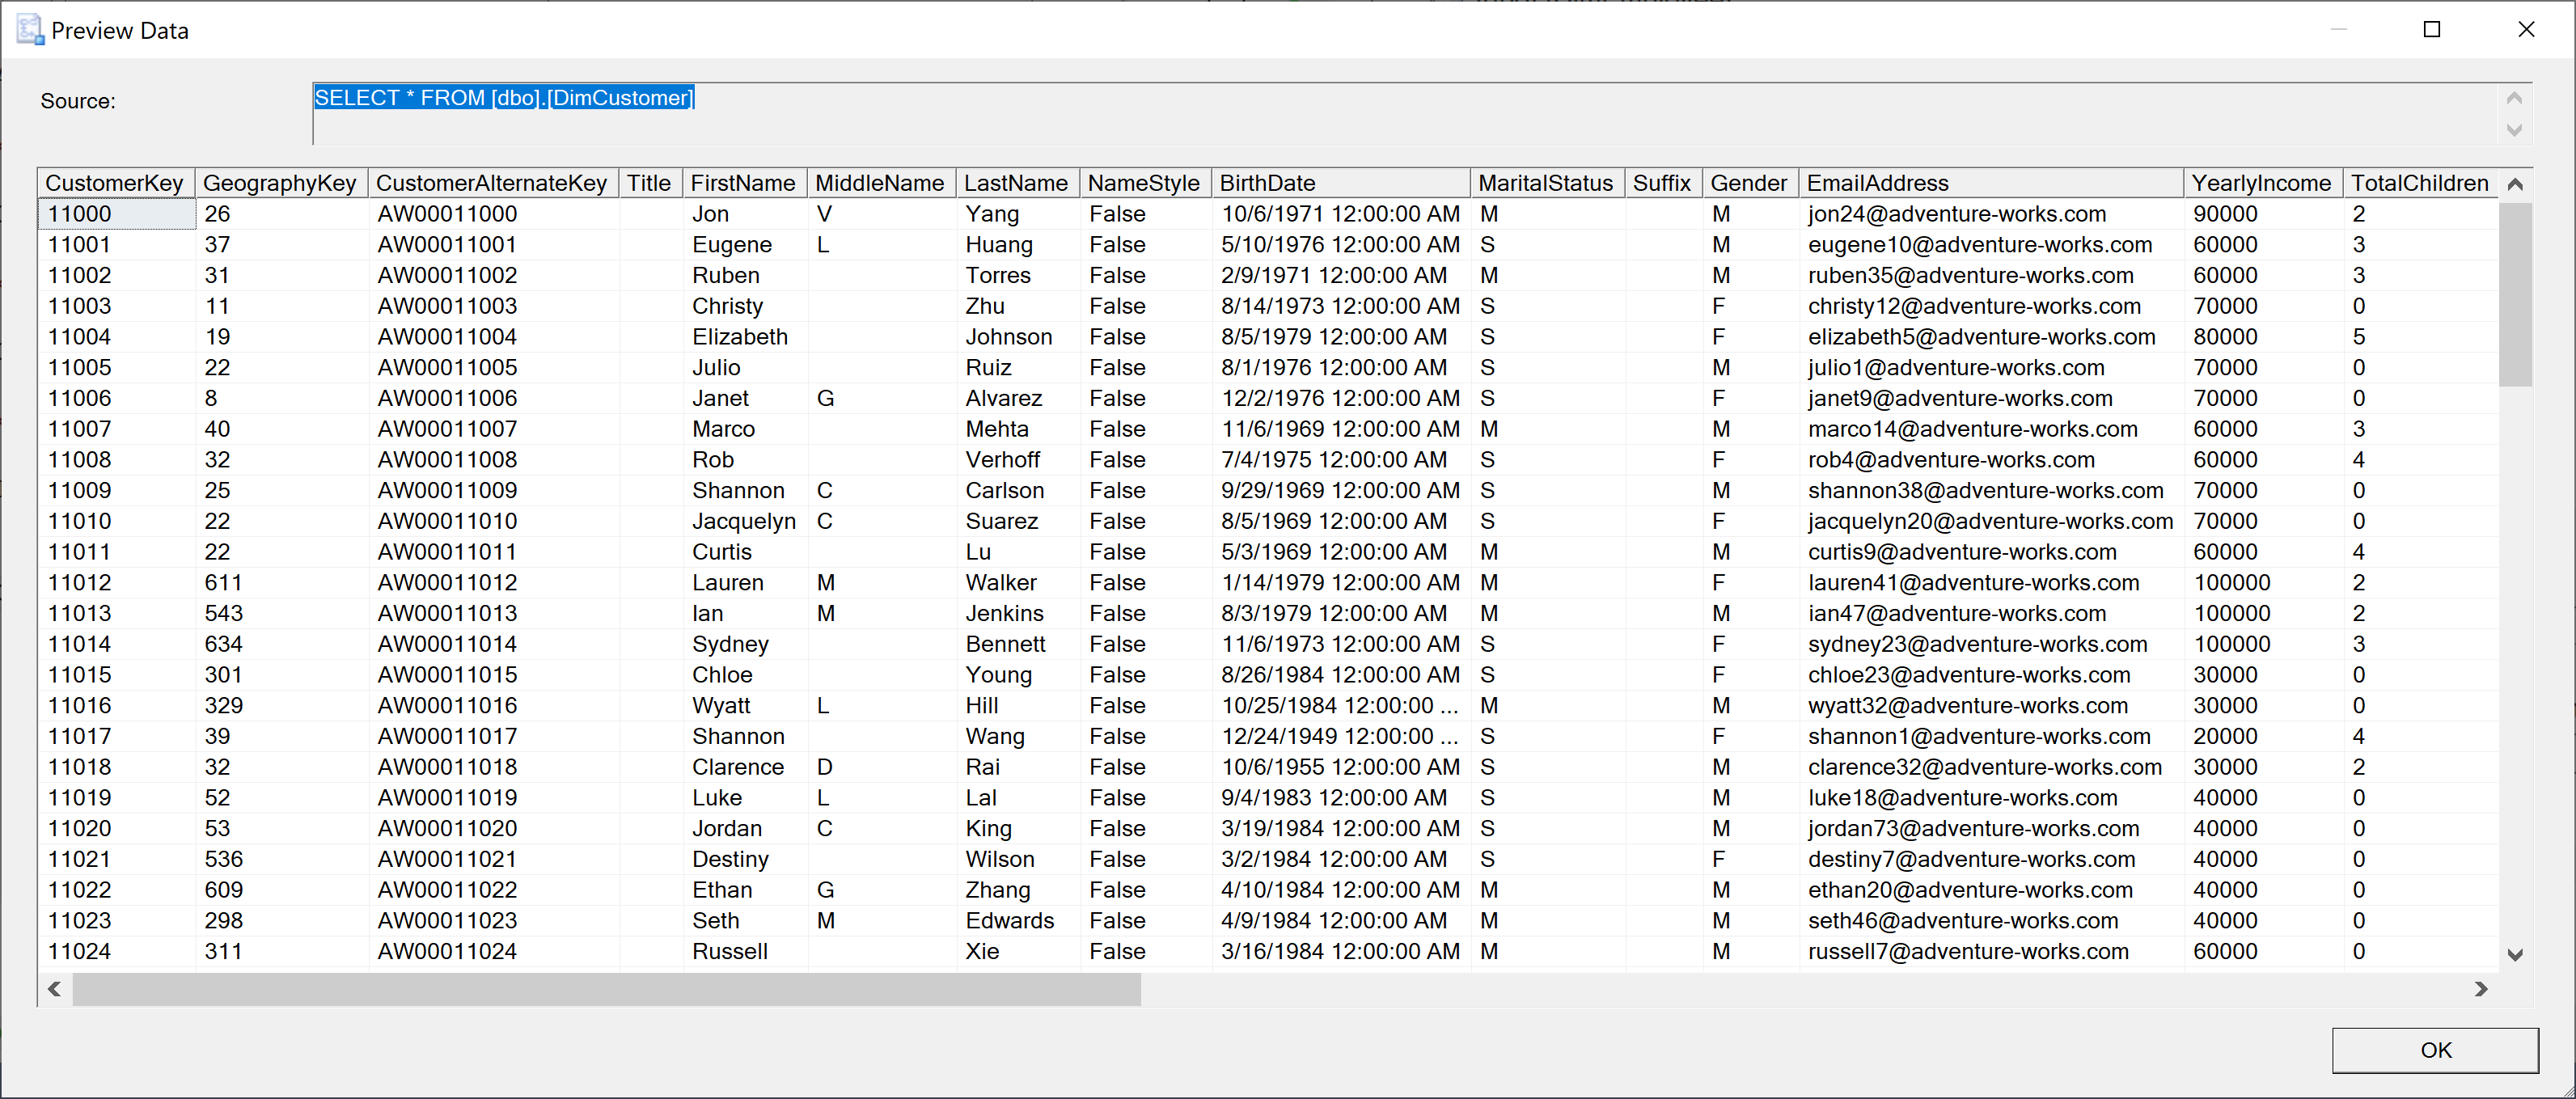
Task: Maximize the Preview Data window
Action: [x=2431, y=30]
